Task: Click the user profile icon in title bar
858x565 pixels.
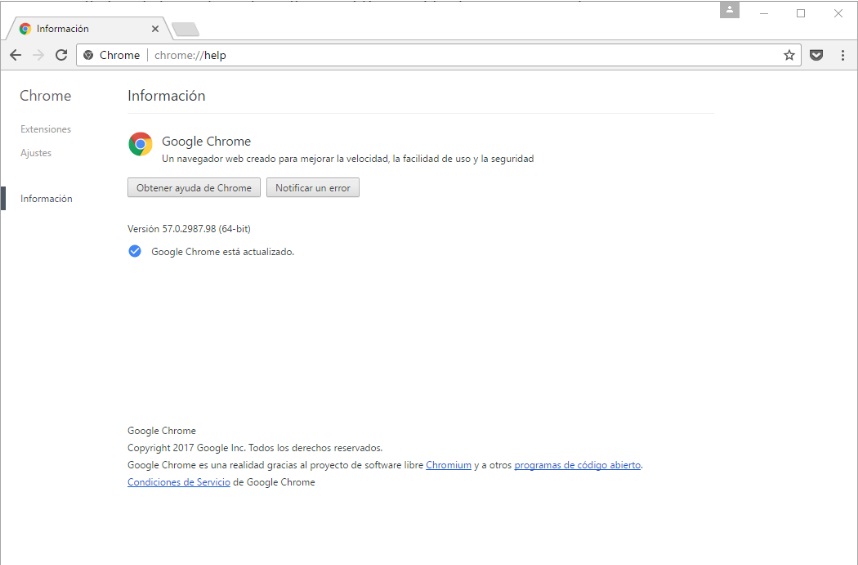Action: coord(730,10)
